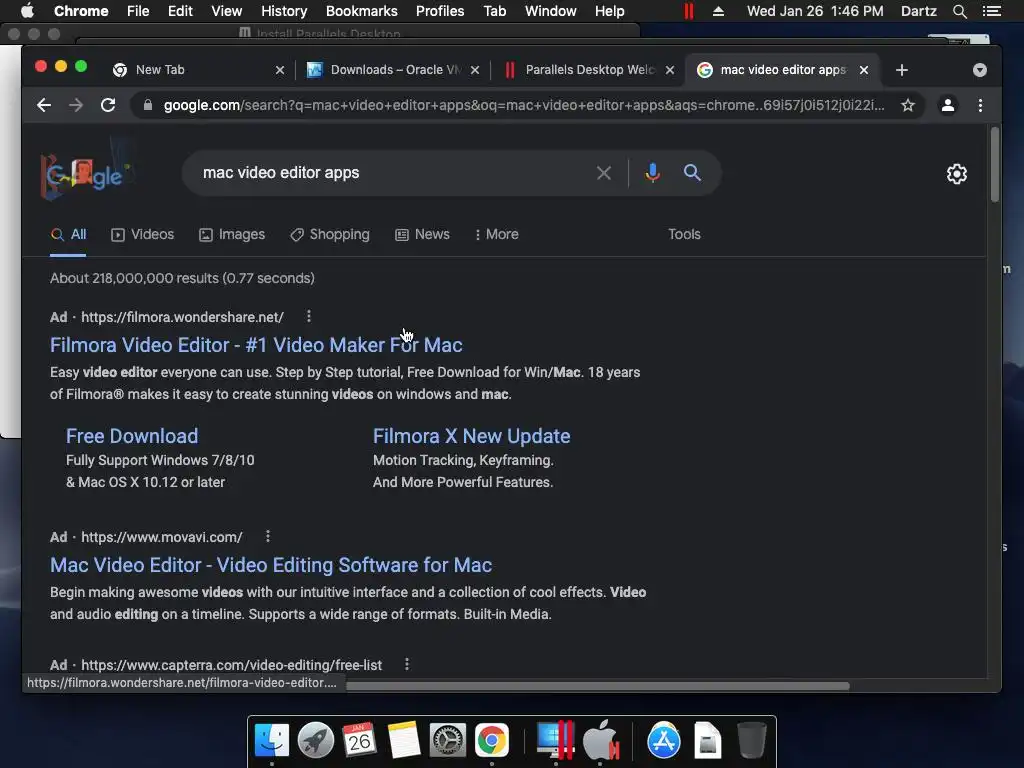Open the Free Download sitelink
Viewport: 1024px width, 768px height.
(x=132, y=436)
